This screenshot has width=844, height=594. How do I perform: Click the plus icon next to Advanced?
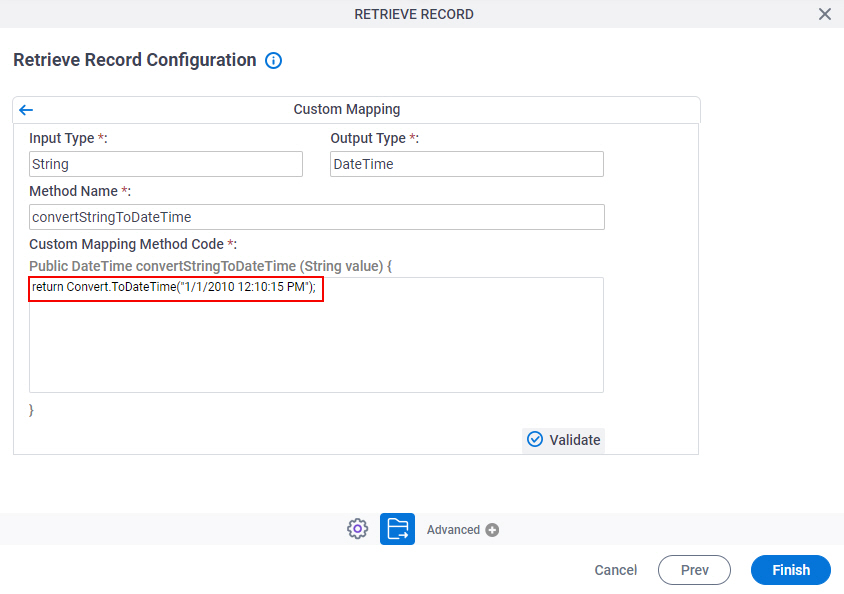tap(492, 530)
